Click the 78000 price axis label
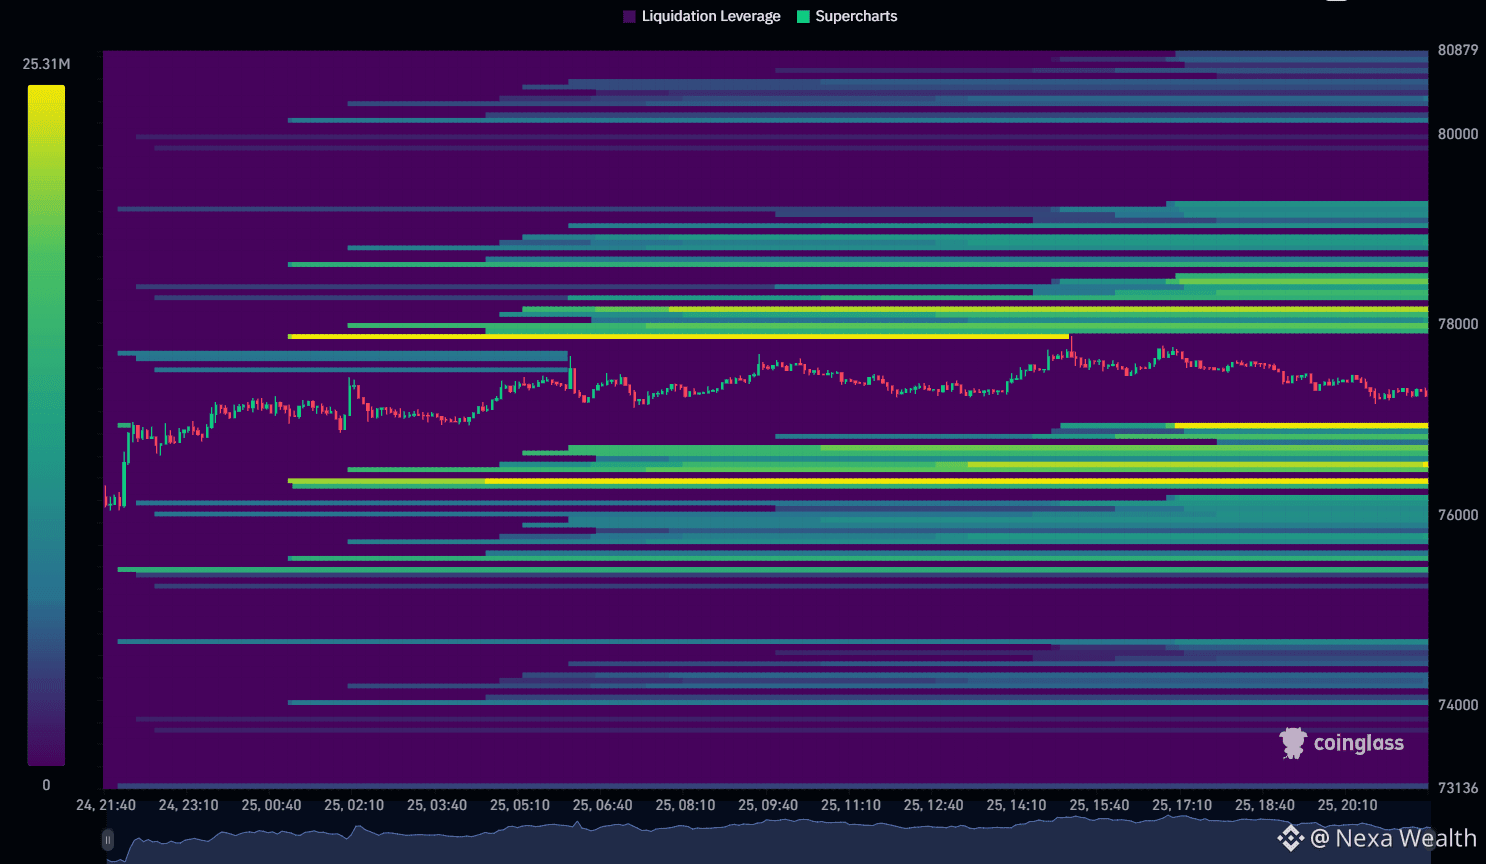1486x864 pixels. click(1458, 324)
